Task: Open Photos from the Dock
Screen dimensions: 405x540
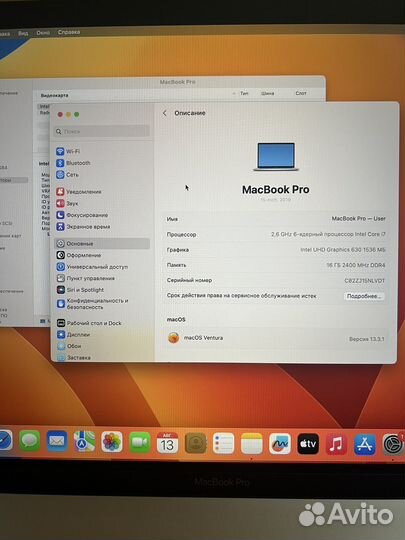Action: coord(112,442)
